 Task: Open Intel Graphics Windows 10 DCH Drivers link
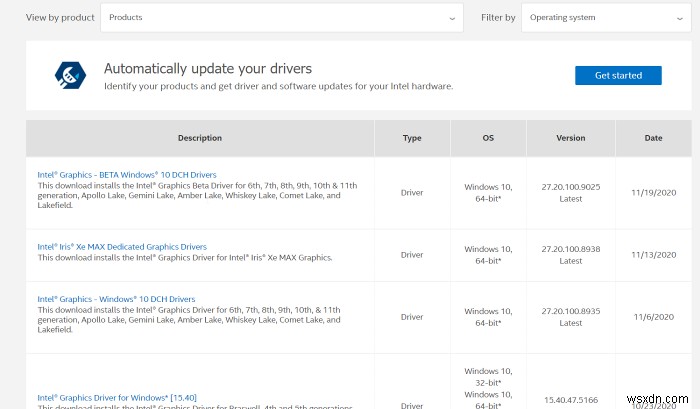pos(116,299)
